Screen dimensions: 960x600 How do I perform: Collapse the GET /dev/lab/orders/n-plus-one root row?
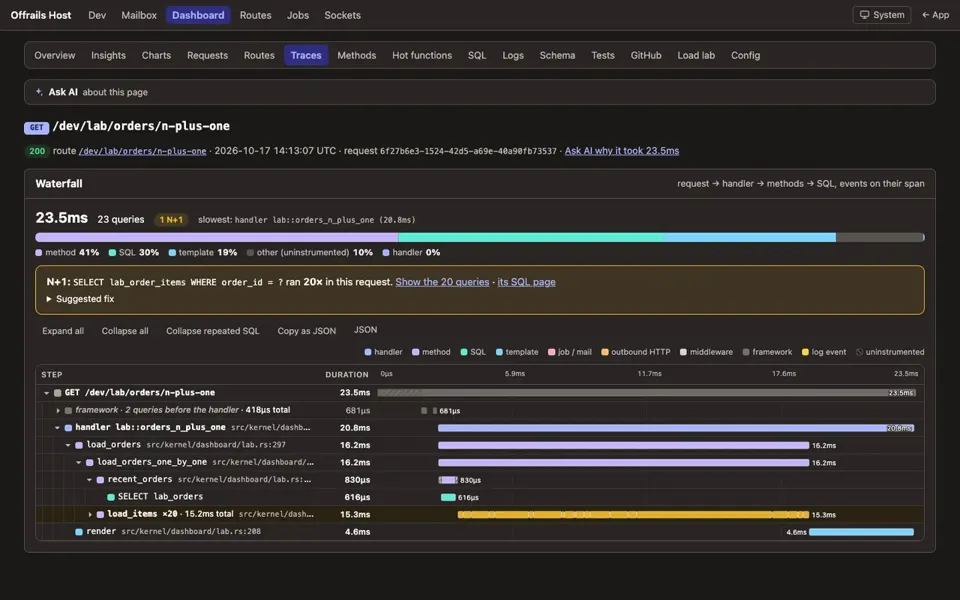coord(47,393)
